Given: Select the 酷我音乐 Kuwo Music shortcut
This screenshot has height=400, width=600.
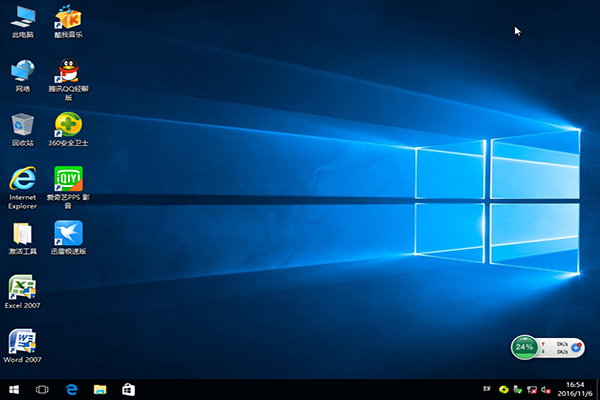Looking at the screenshot, I should point(68,22).
